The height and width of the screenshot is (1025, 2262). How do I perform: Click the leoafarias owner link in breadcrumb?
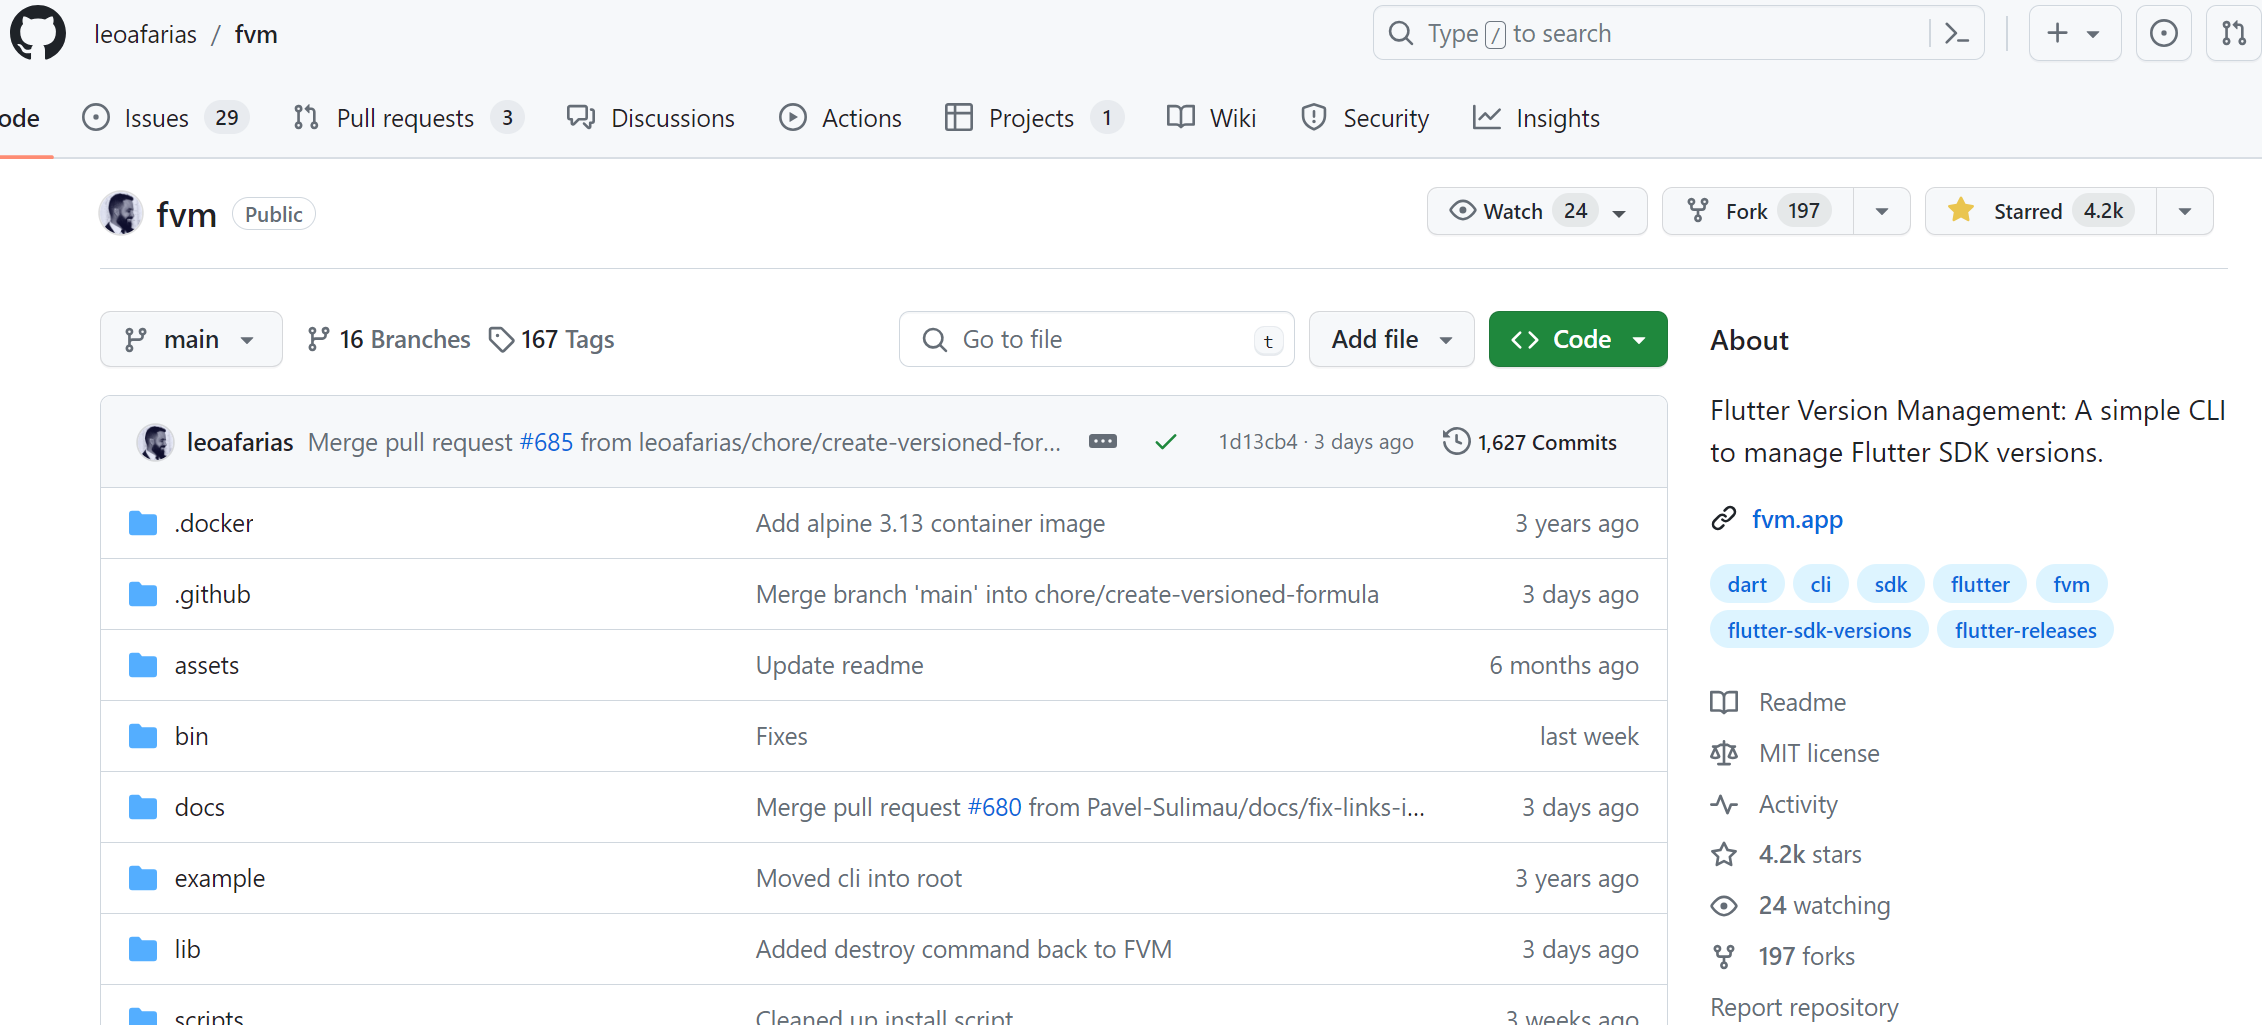coord(146,34)
